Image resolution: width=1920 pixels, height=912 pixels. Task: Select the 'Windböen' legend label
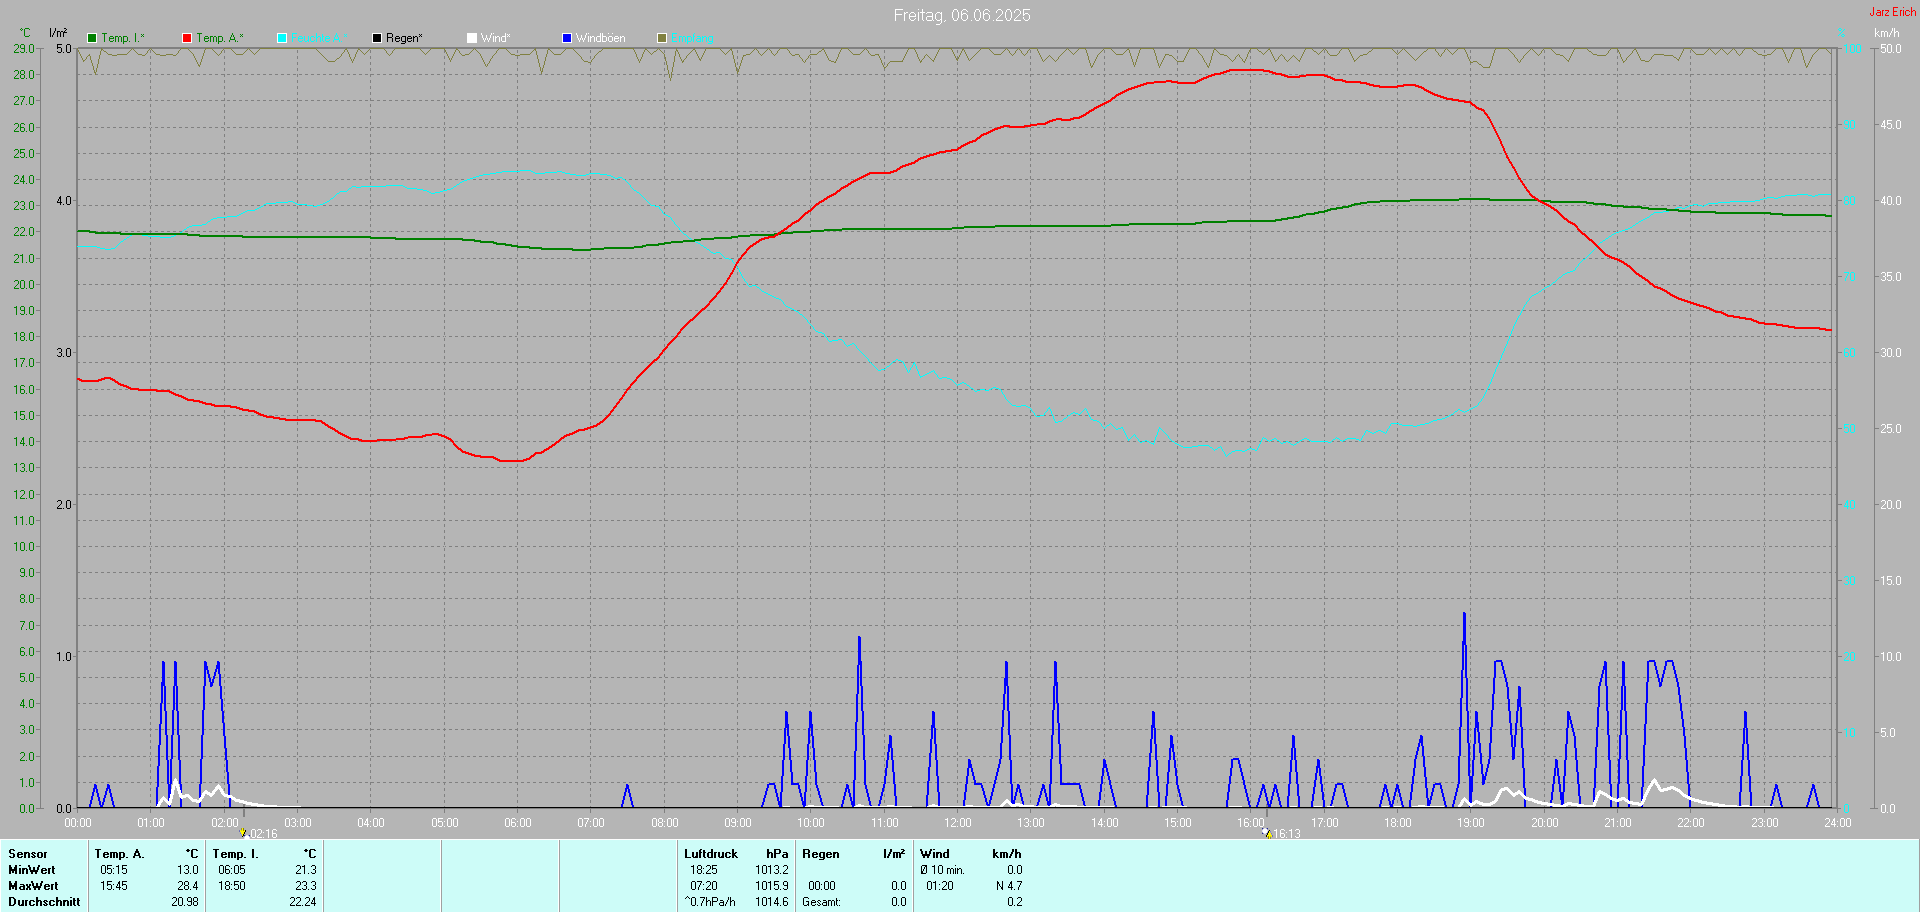[x=601, y=38]
